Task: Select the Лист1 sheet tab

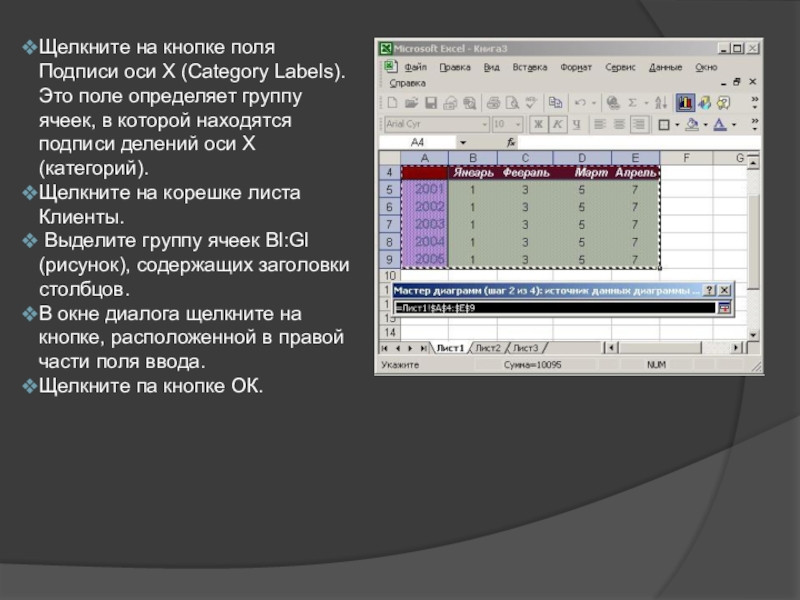Action: pyautogui.click(x=450, y=348)
